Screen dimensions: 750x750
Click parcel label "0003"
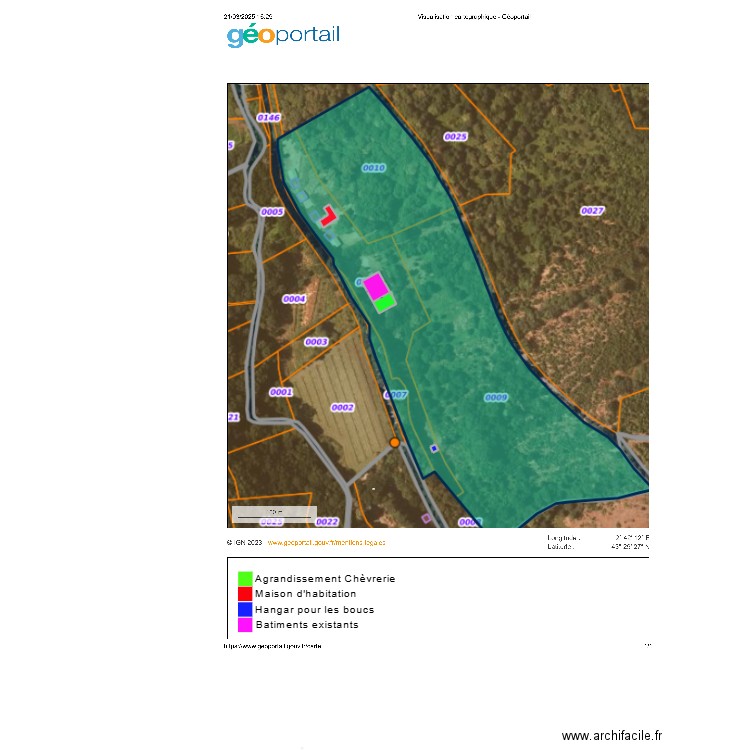point(316,342)
